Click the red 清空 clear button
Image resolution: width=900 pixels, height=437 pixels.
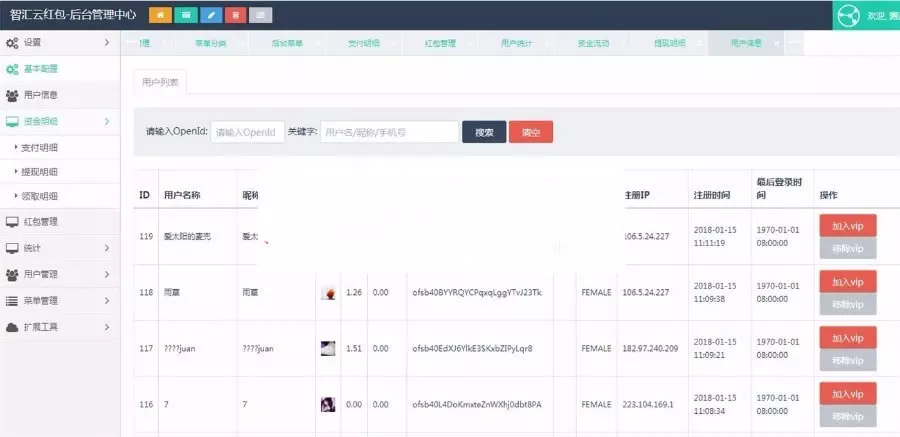530,132
